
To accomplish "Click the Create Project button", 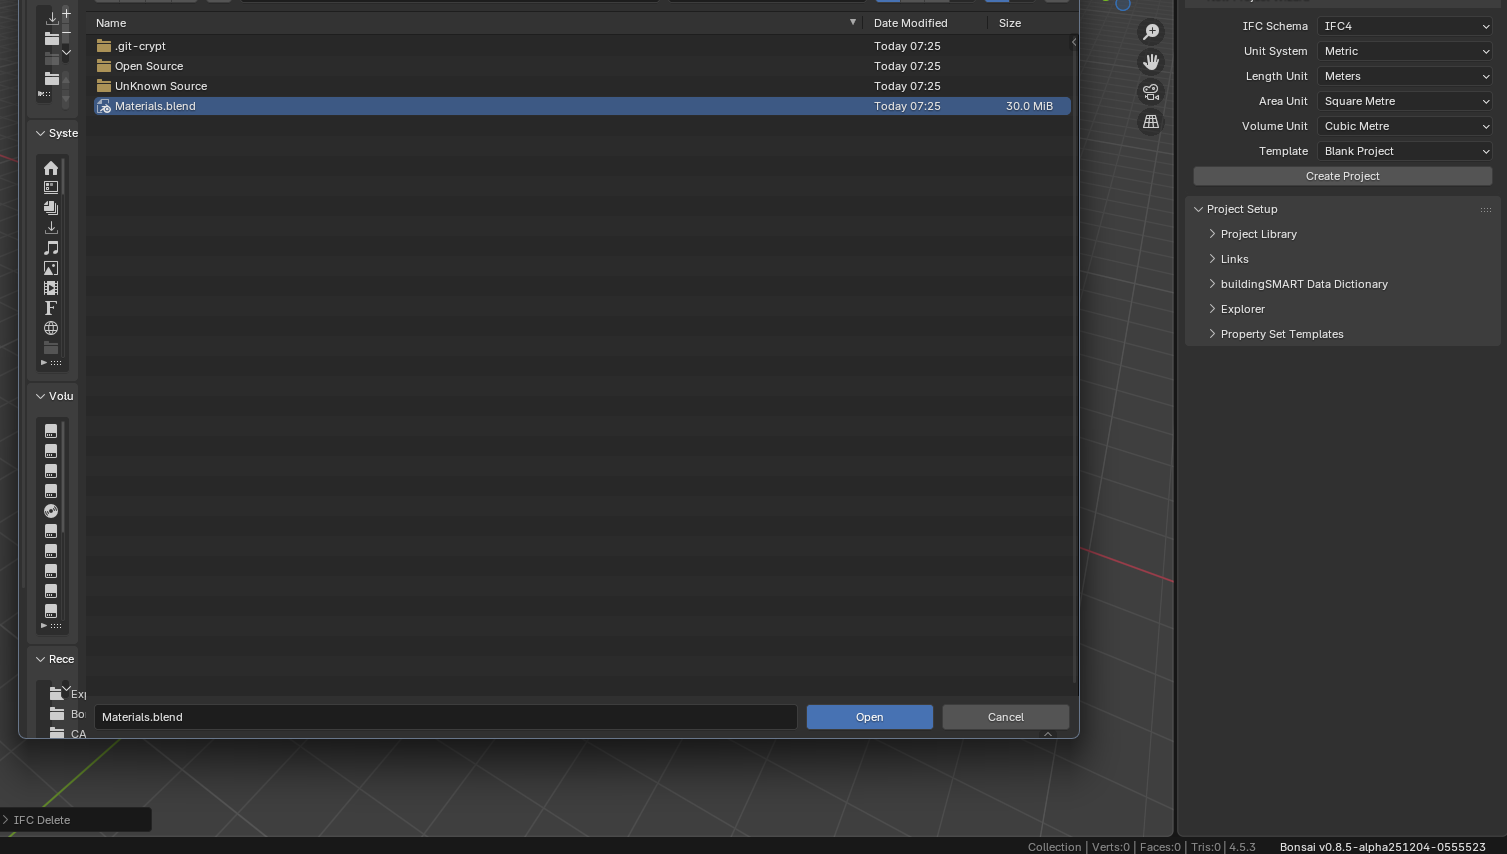I will coord(1342,176).
